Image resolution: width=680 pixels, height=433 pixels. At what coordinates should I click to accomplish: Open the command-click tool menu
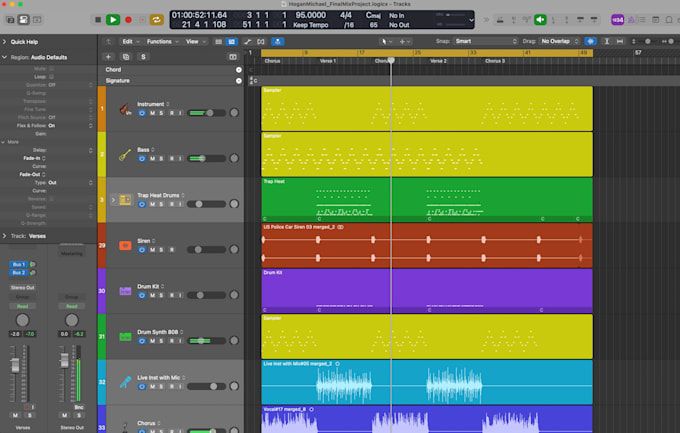click(405, 42)
